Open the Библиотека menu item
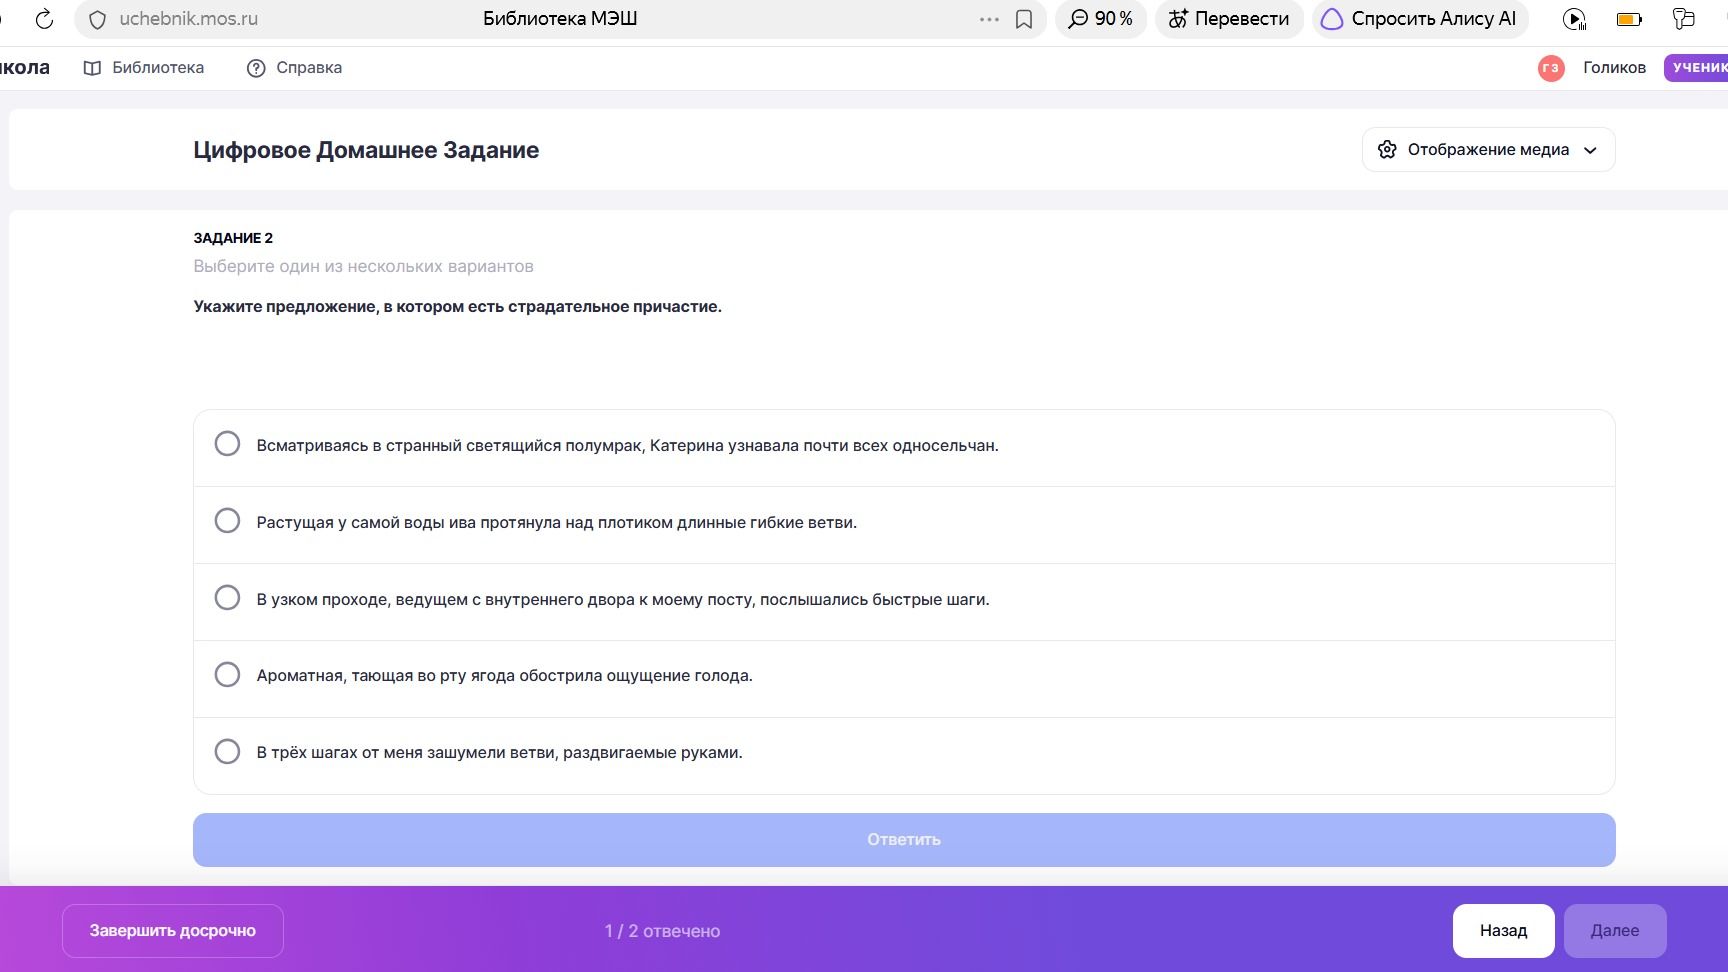 click(144, 68)
